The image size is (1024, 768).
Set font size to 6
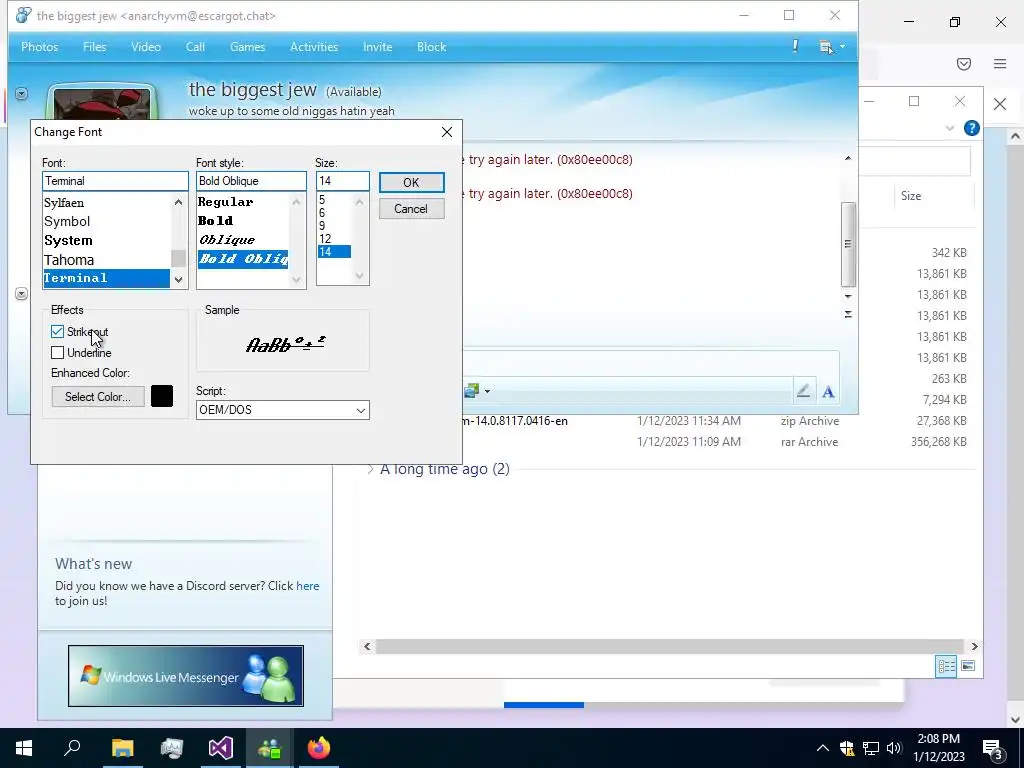coord(322,212)
